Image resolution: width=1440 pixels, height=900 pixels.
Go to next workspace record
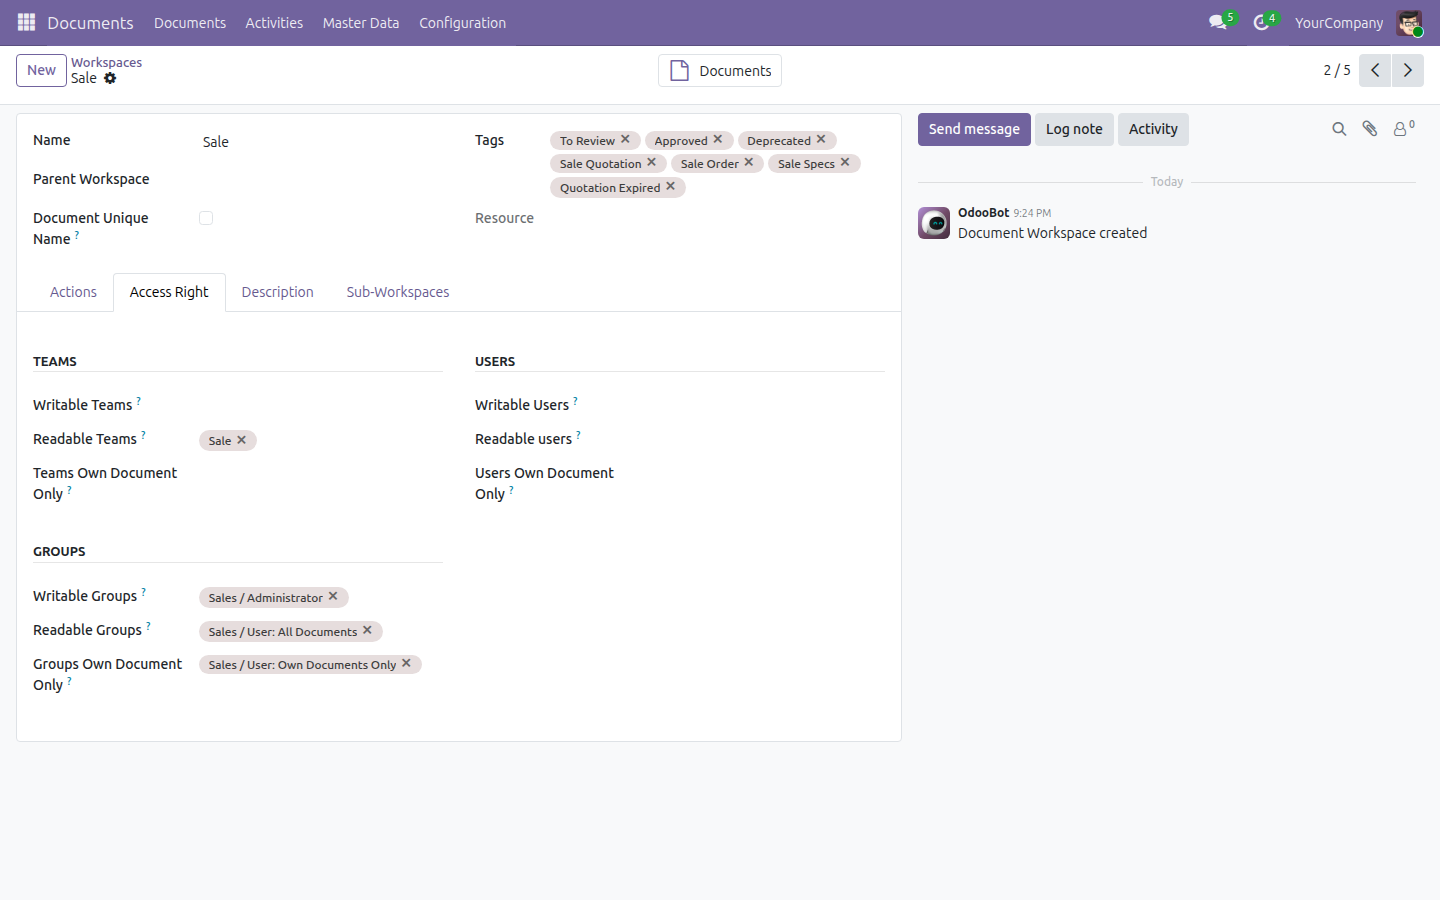click(1408, 70)
